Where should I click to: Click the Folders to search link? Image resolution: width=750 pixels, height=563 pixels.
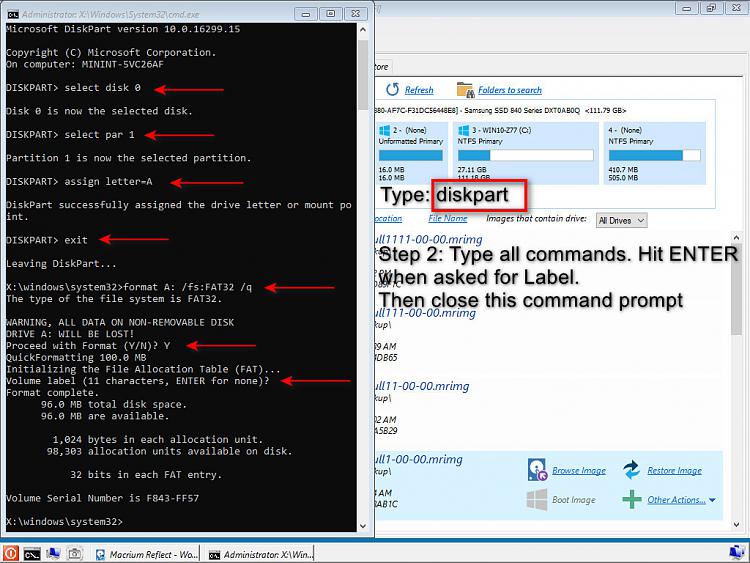coord(510,90)
